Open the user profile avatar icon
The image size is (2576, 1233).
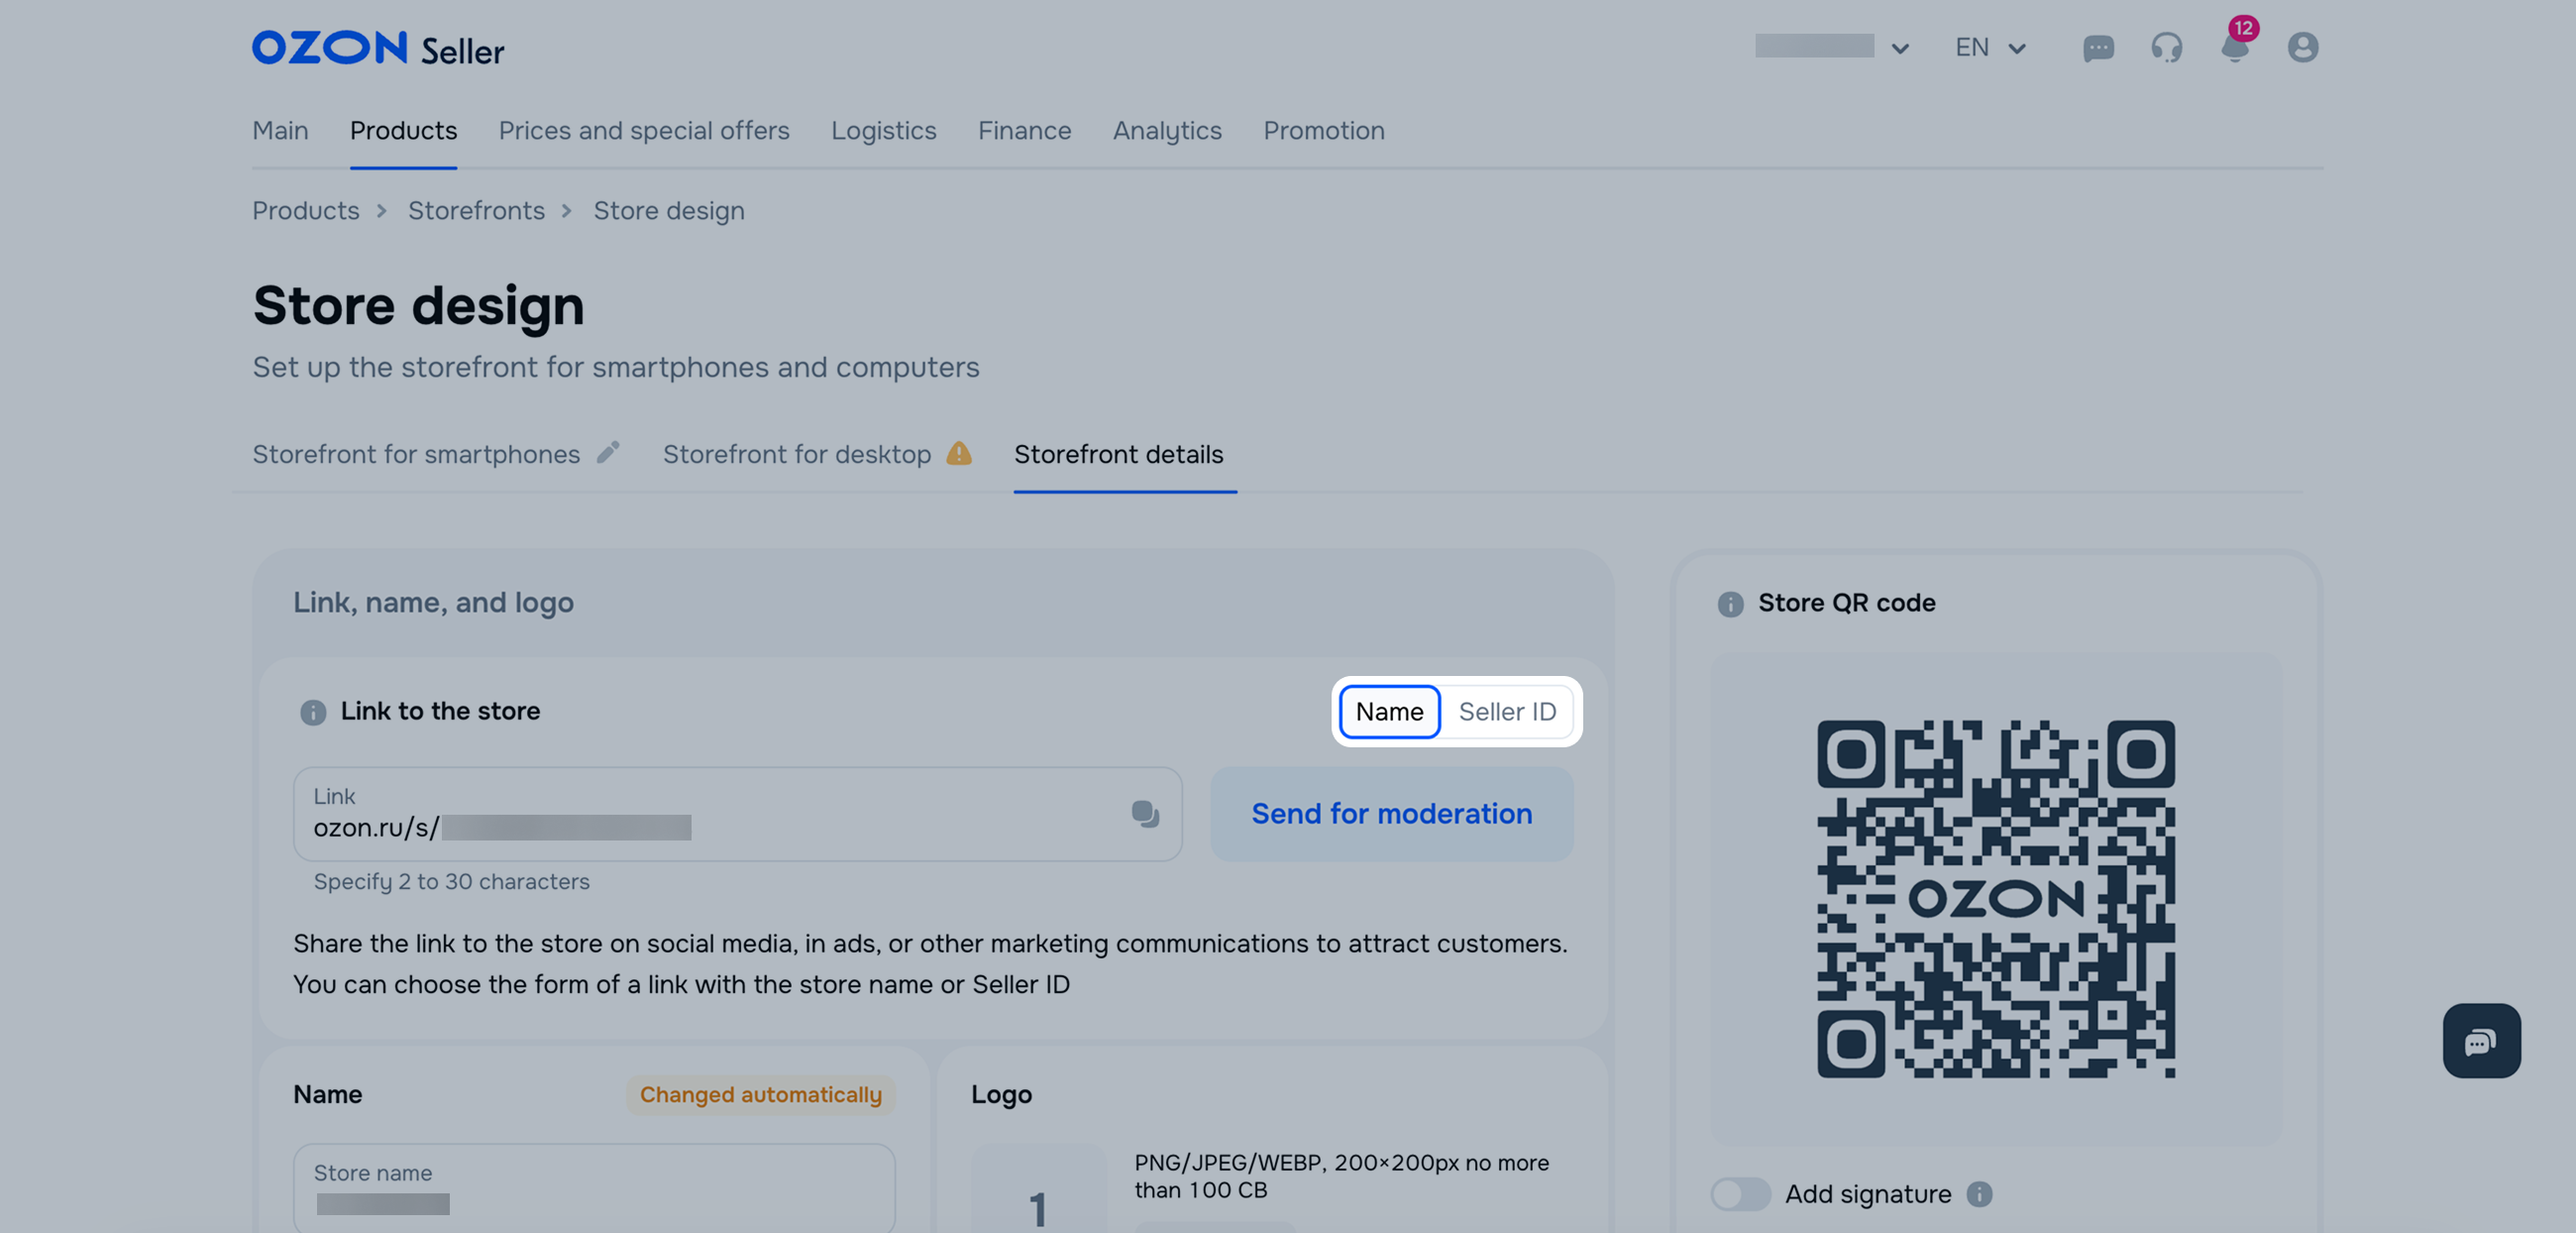coord(2302,48)
